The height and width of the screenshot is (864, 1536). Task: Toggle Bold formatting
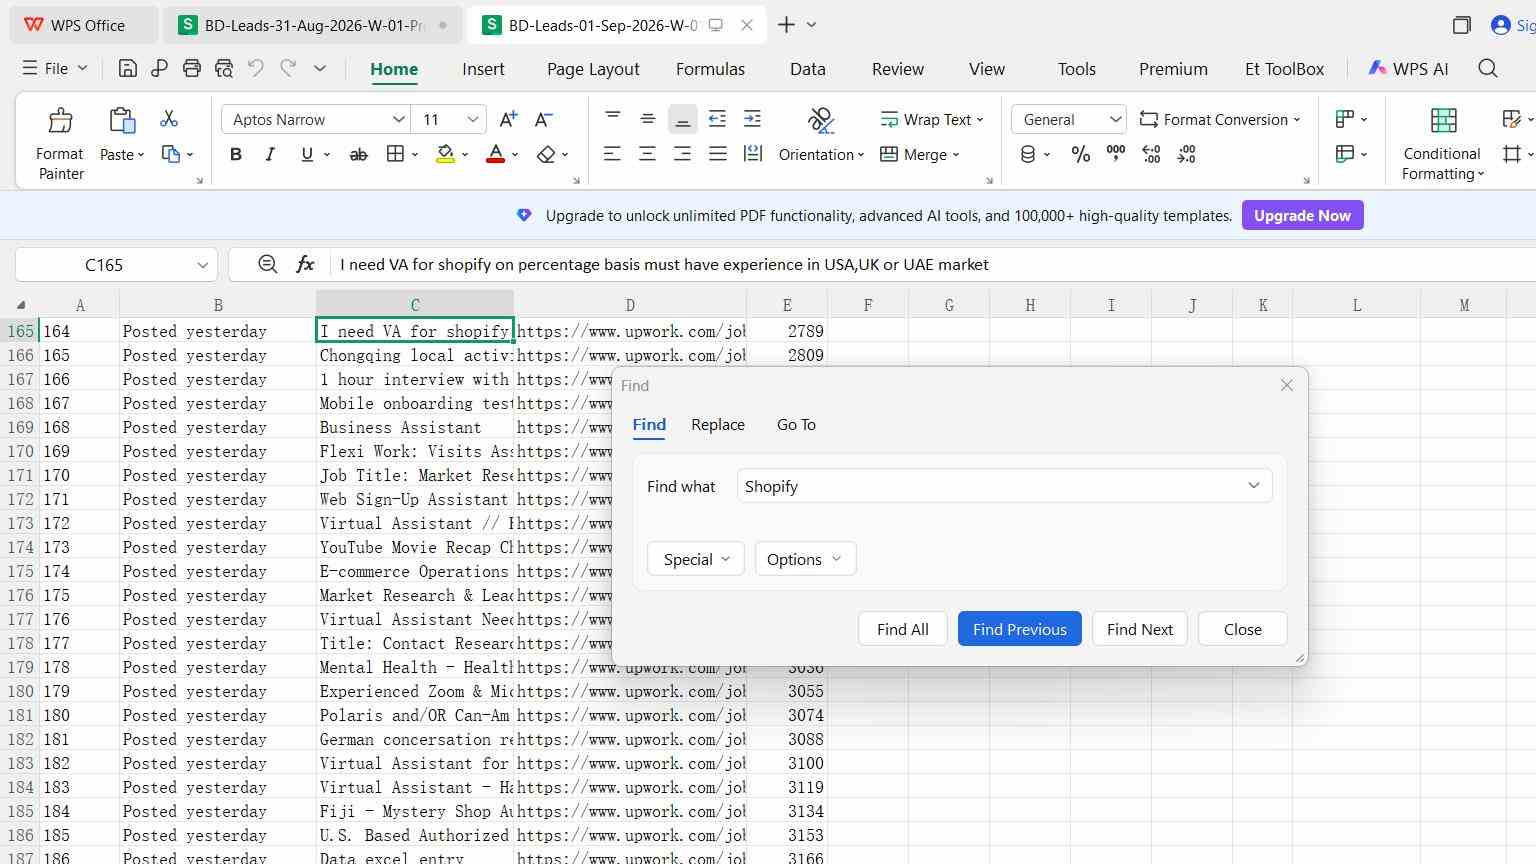click(236, 154)
